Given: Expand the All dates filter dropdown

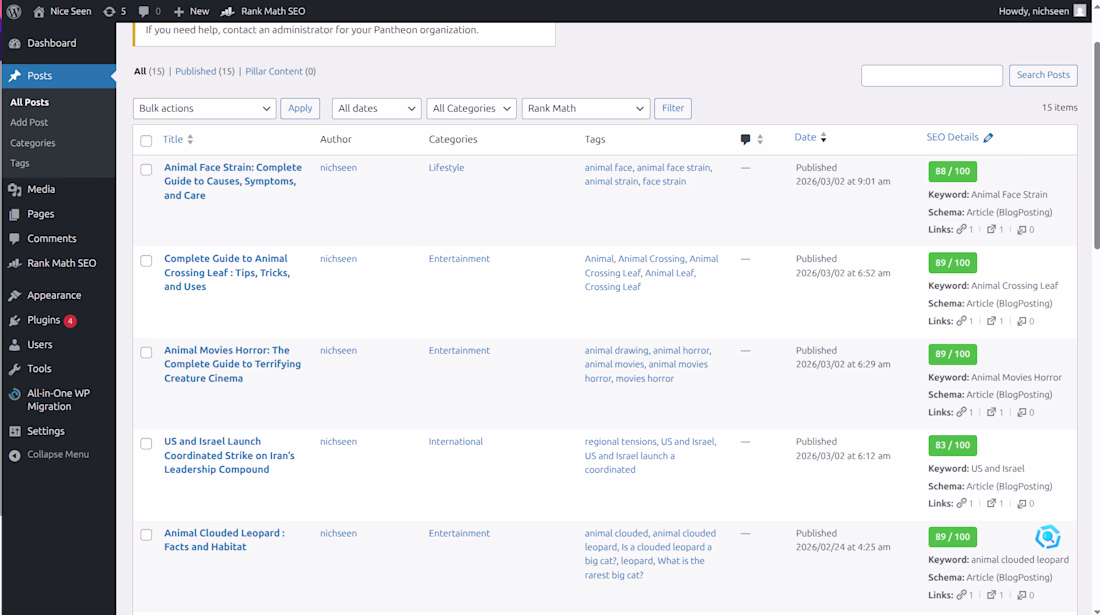Looking at the screenshot, I should coord(376,108).
